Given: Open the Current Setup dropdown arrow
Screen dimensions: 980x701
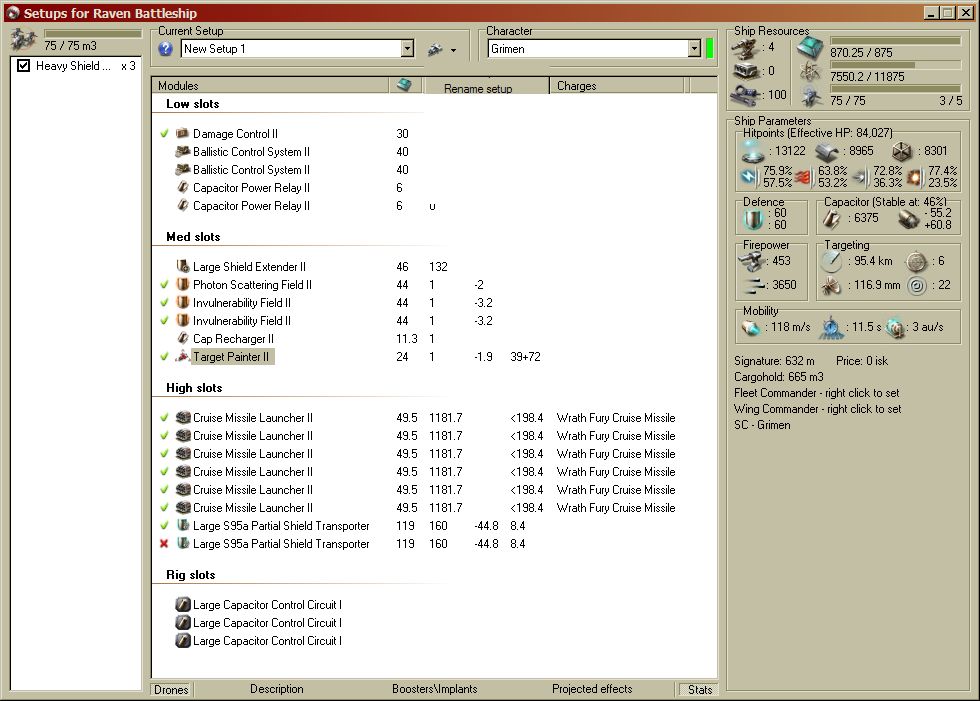Looking at the screenshot, I should click(408, 49).
